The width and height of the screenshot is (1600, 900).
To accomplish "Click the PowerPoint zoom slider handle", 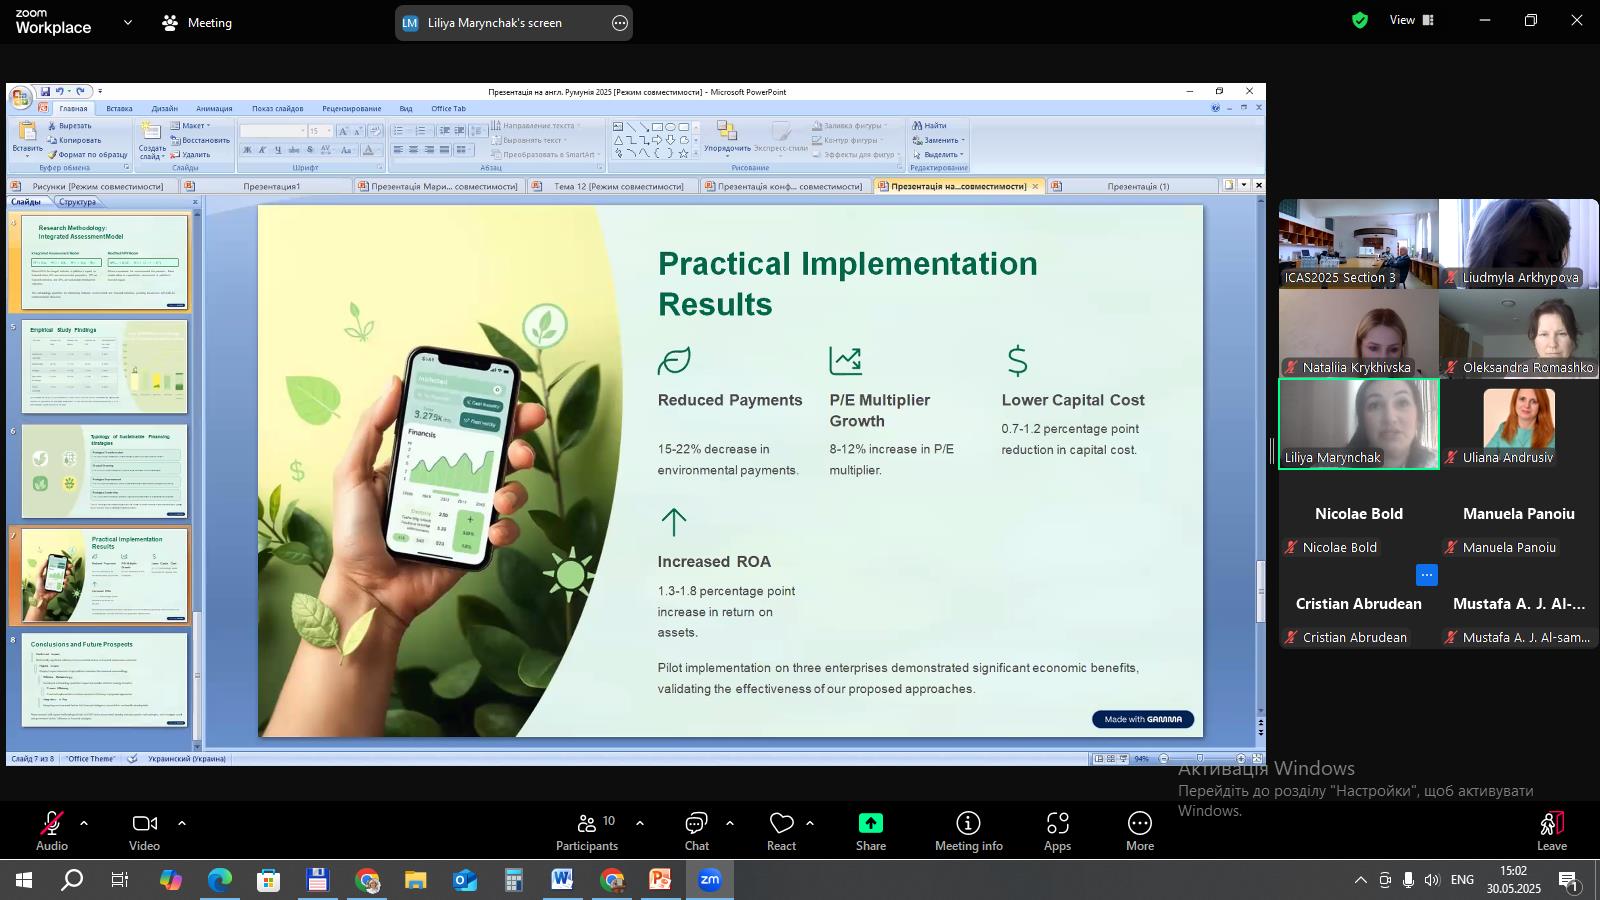I will 1200,758.
